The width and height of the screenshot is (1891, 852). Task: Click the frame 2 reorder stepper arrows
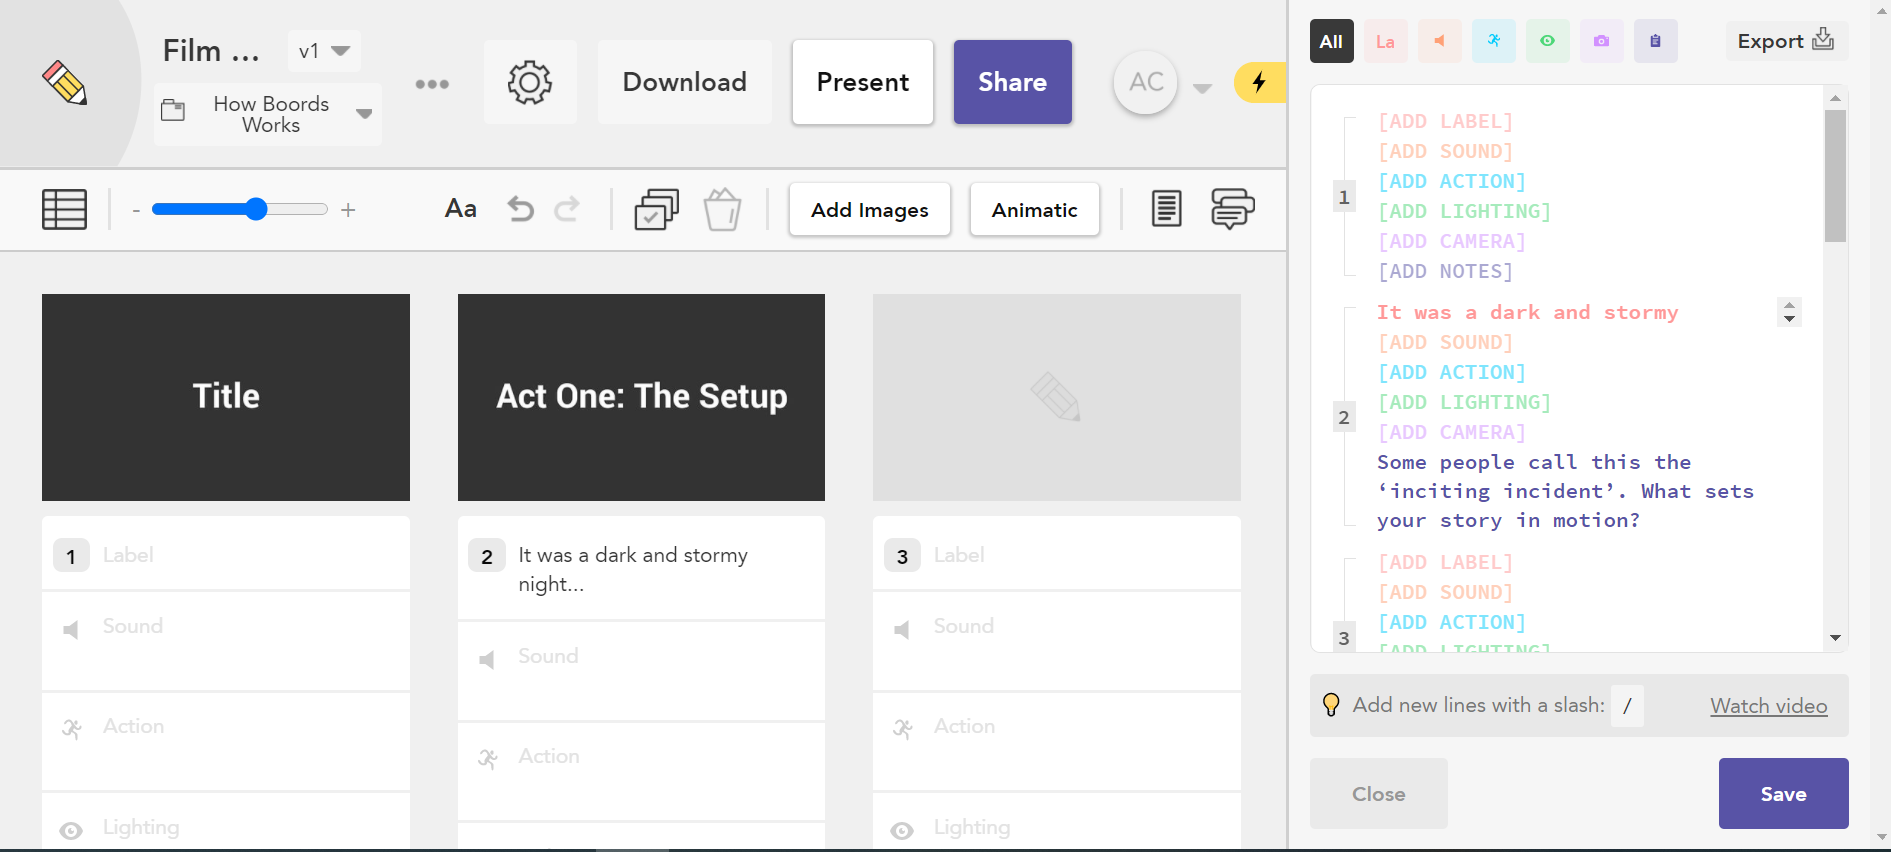tap(1789, 312)
